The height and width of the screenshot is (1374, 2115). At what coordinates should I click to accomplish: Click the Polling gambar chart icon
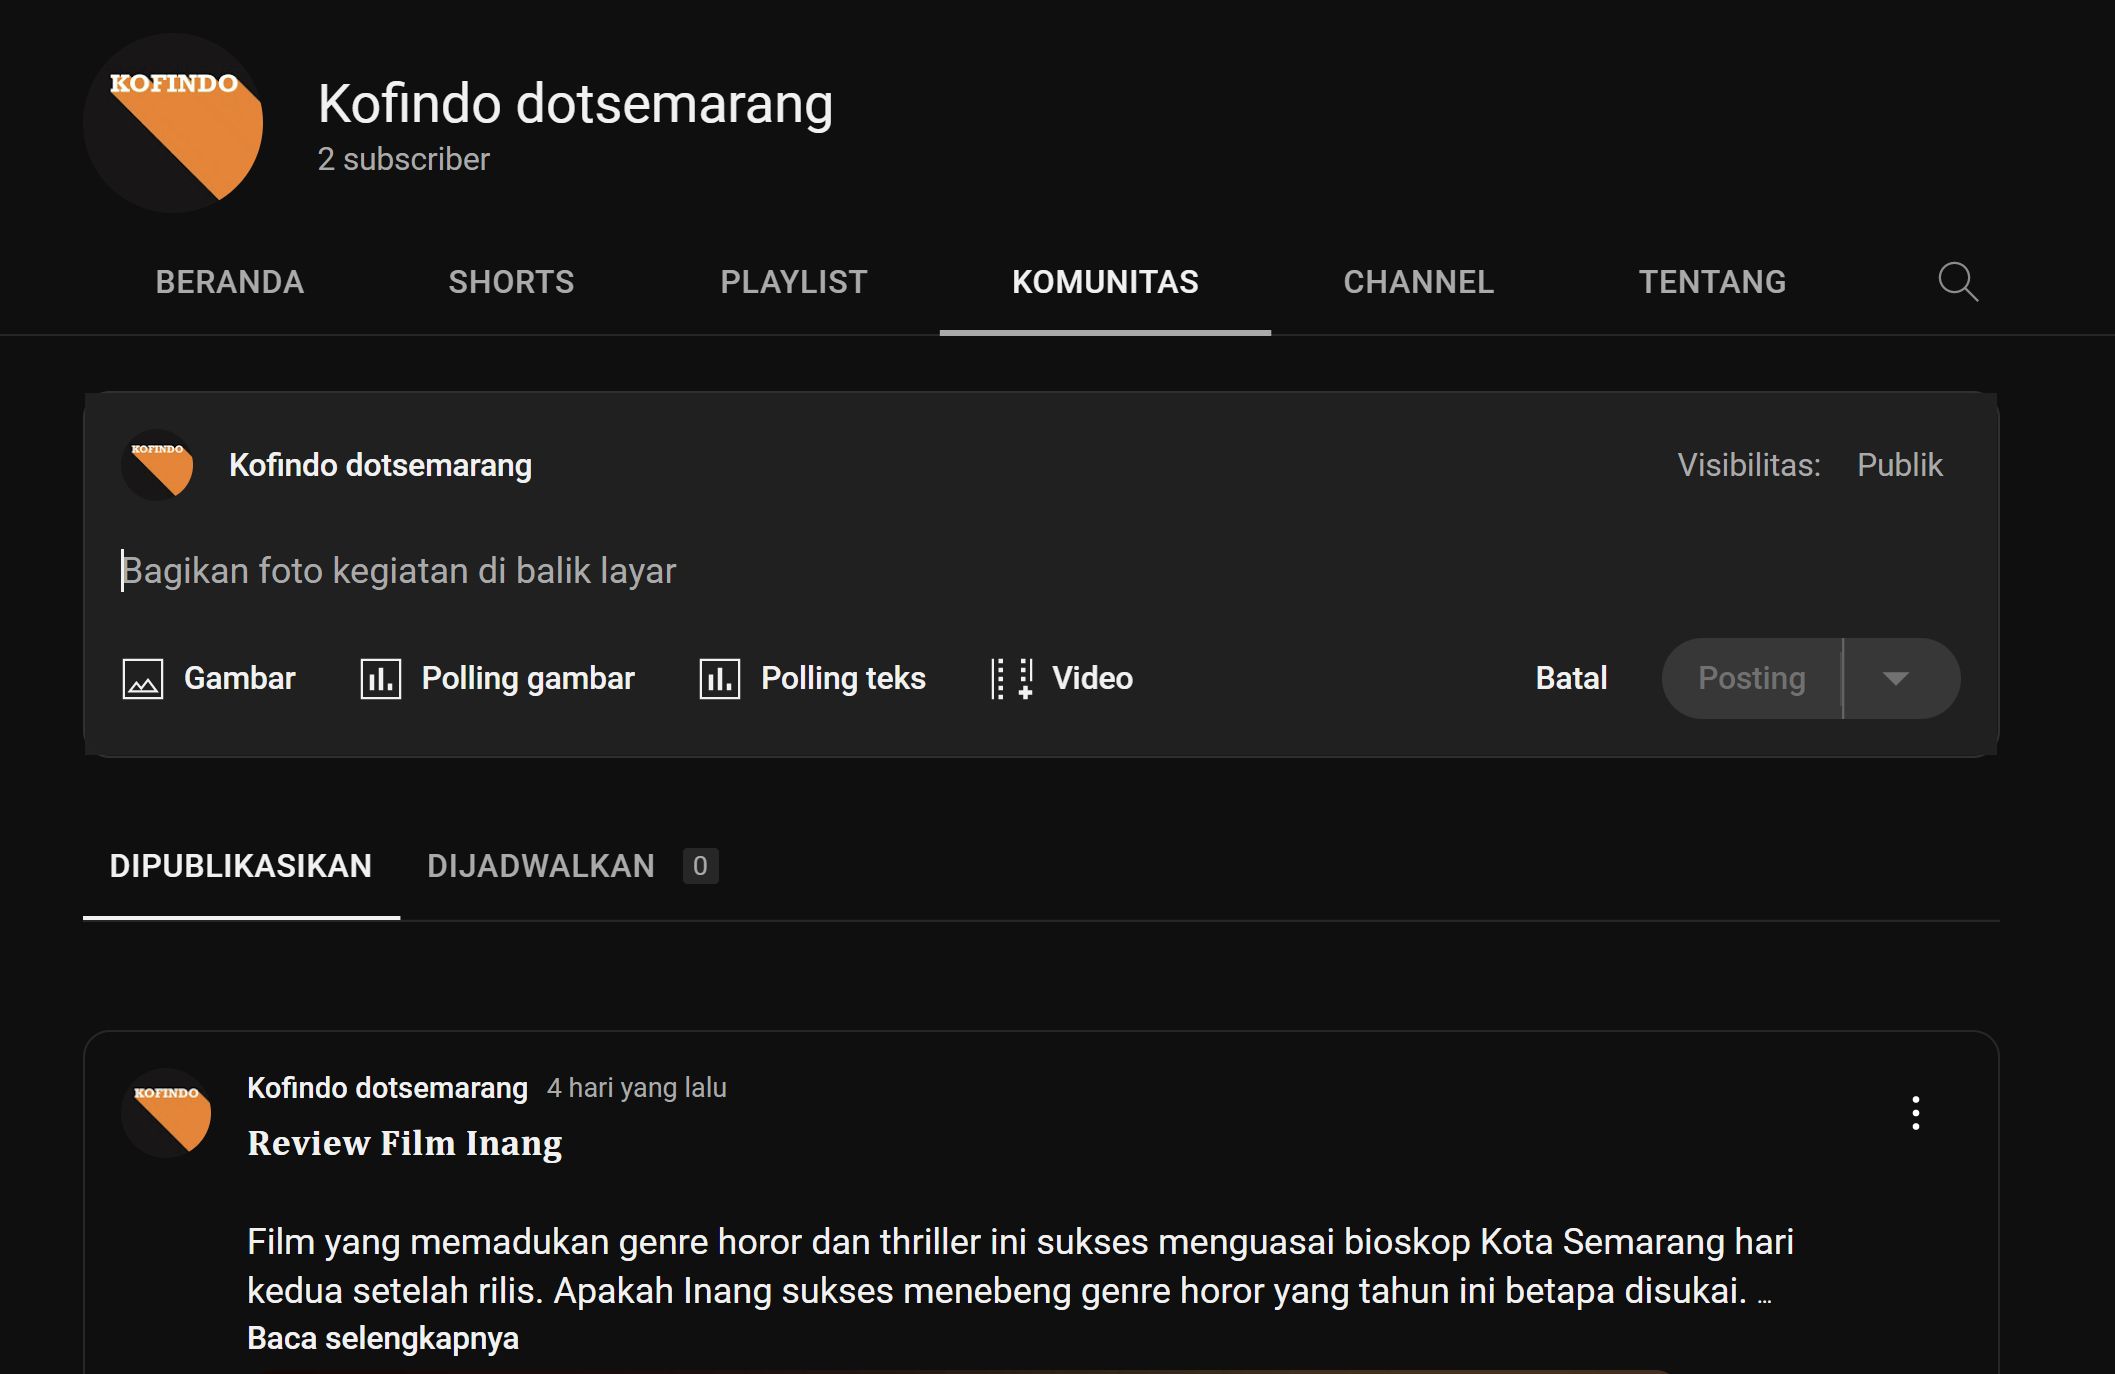[x=380, y=679]
